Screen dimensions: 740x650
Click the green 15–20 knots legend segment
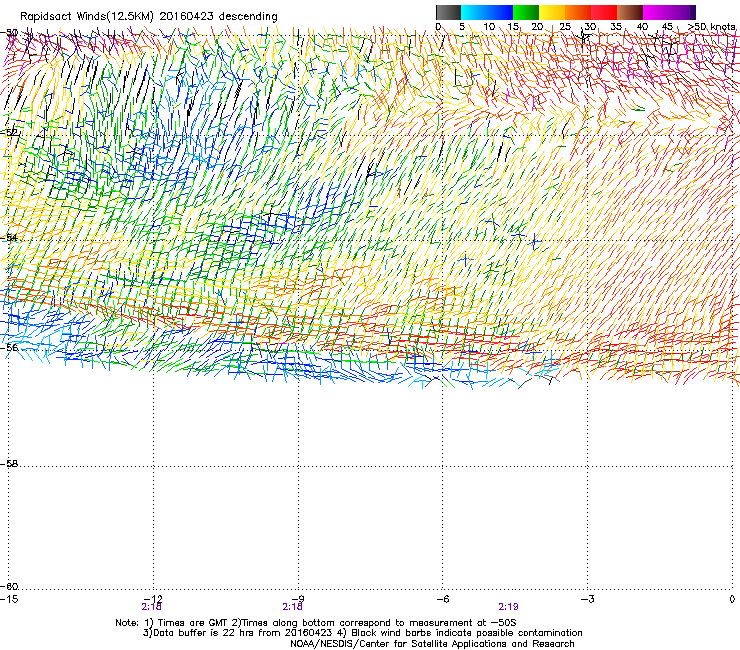[526, 12]
